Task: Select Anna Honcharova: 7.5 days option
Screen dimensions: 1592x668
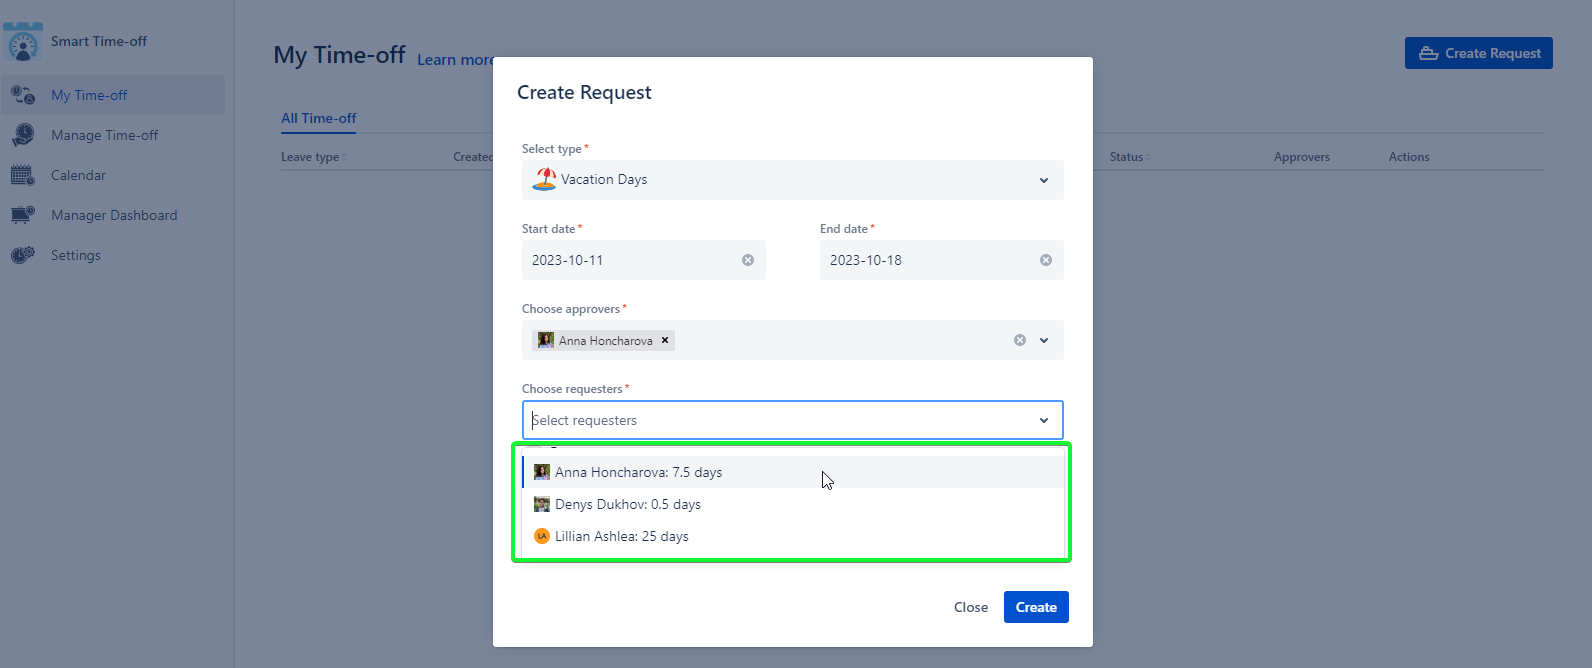Action: tap(638, 472)
